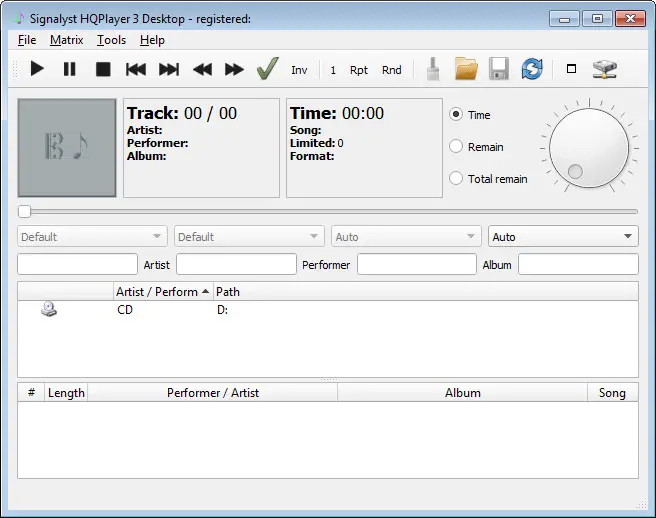Image resolution: width=656 pixels, height=518 pixels.
Task: Click the HQPlayer app icon in title bar
Action: click(18, 18)
